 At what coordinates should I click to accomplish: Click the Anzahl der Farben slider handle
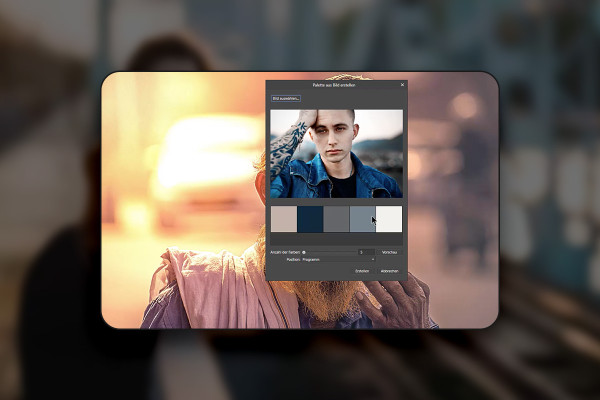(x=304, y=253)
